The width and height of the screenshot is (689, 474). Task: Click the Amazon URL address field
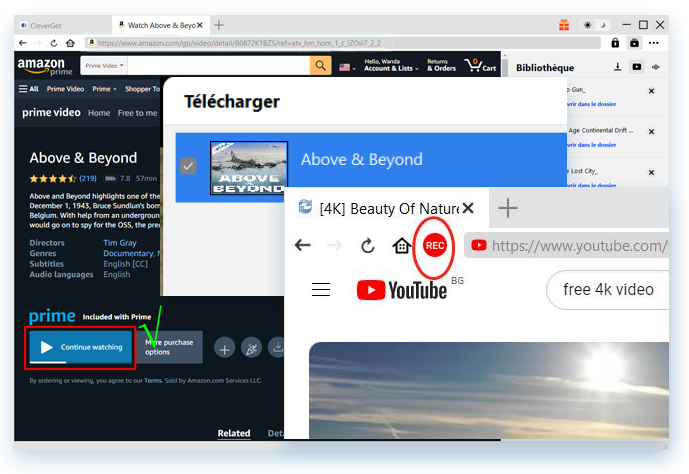coord(343,43)
